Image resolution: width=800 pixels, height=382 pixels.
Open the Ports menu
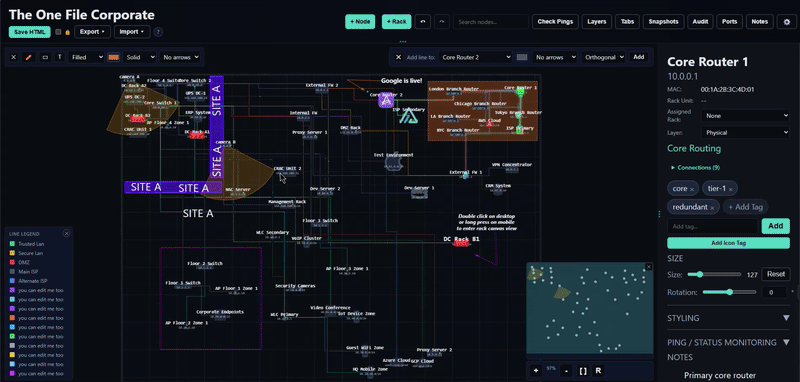[x=730, y=22]
